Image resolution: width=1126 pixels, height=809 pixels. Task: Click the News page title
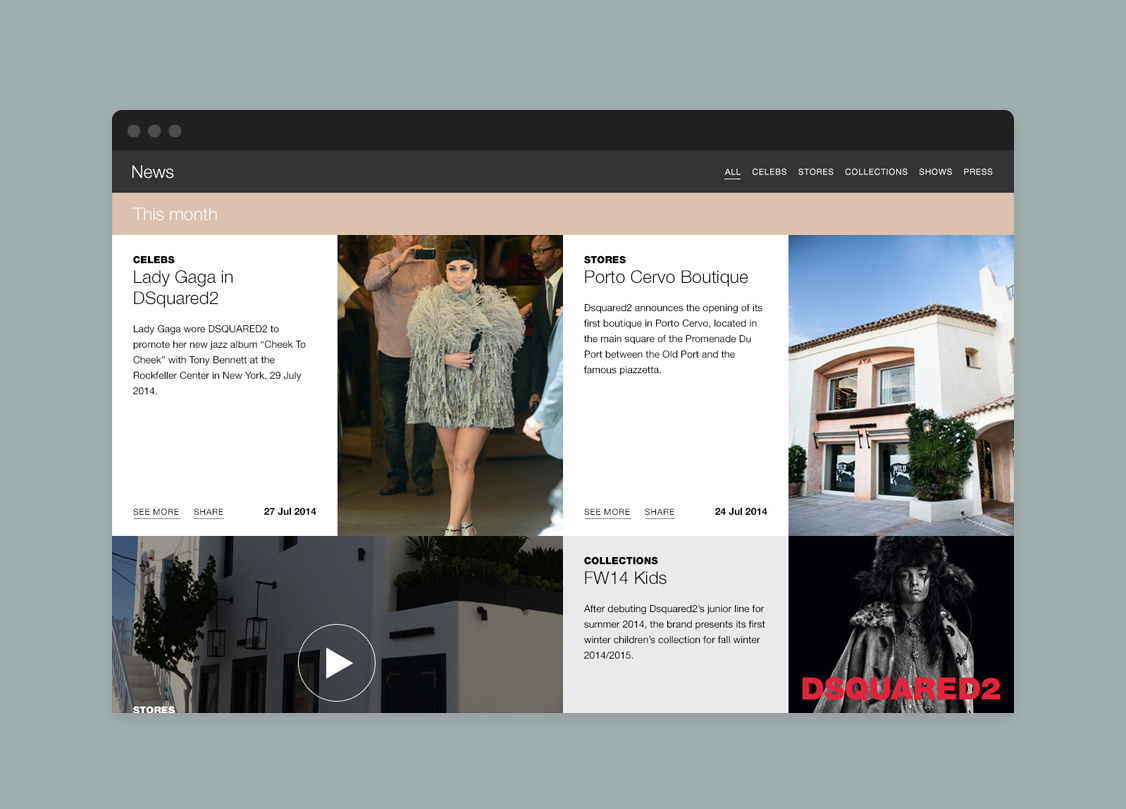[x=152, y=172]
